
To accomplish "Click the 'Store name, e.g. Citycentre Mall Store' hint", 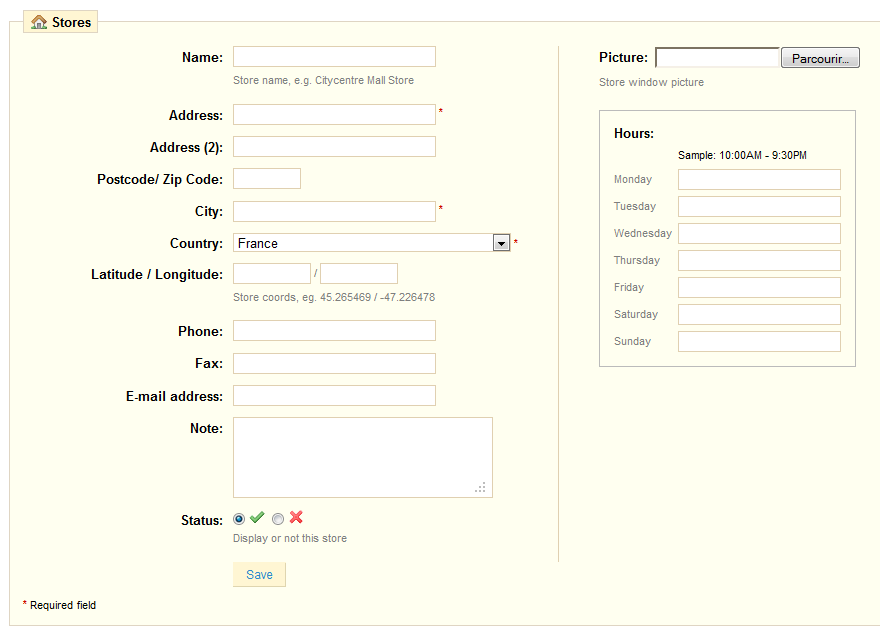I will point(323,80).
